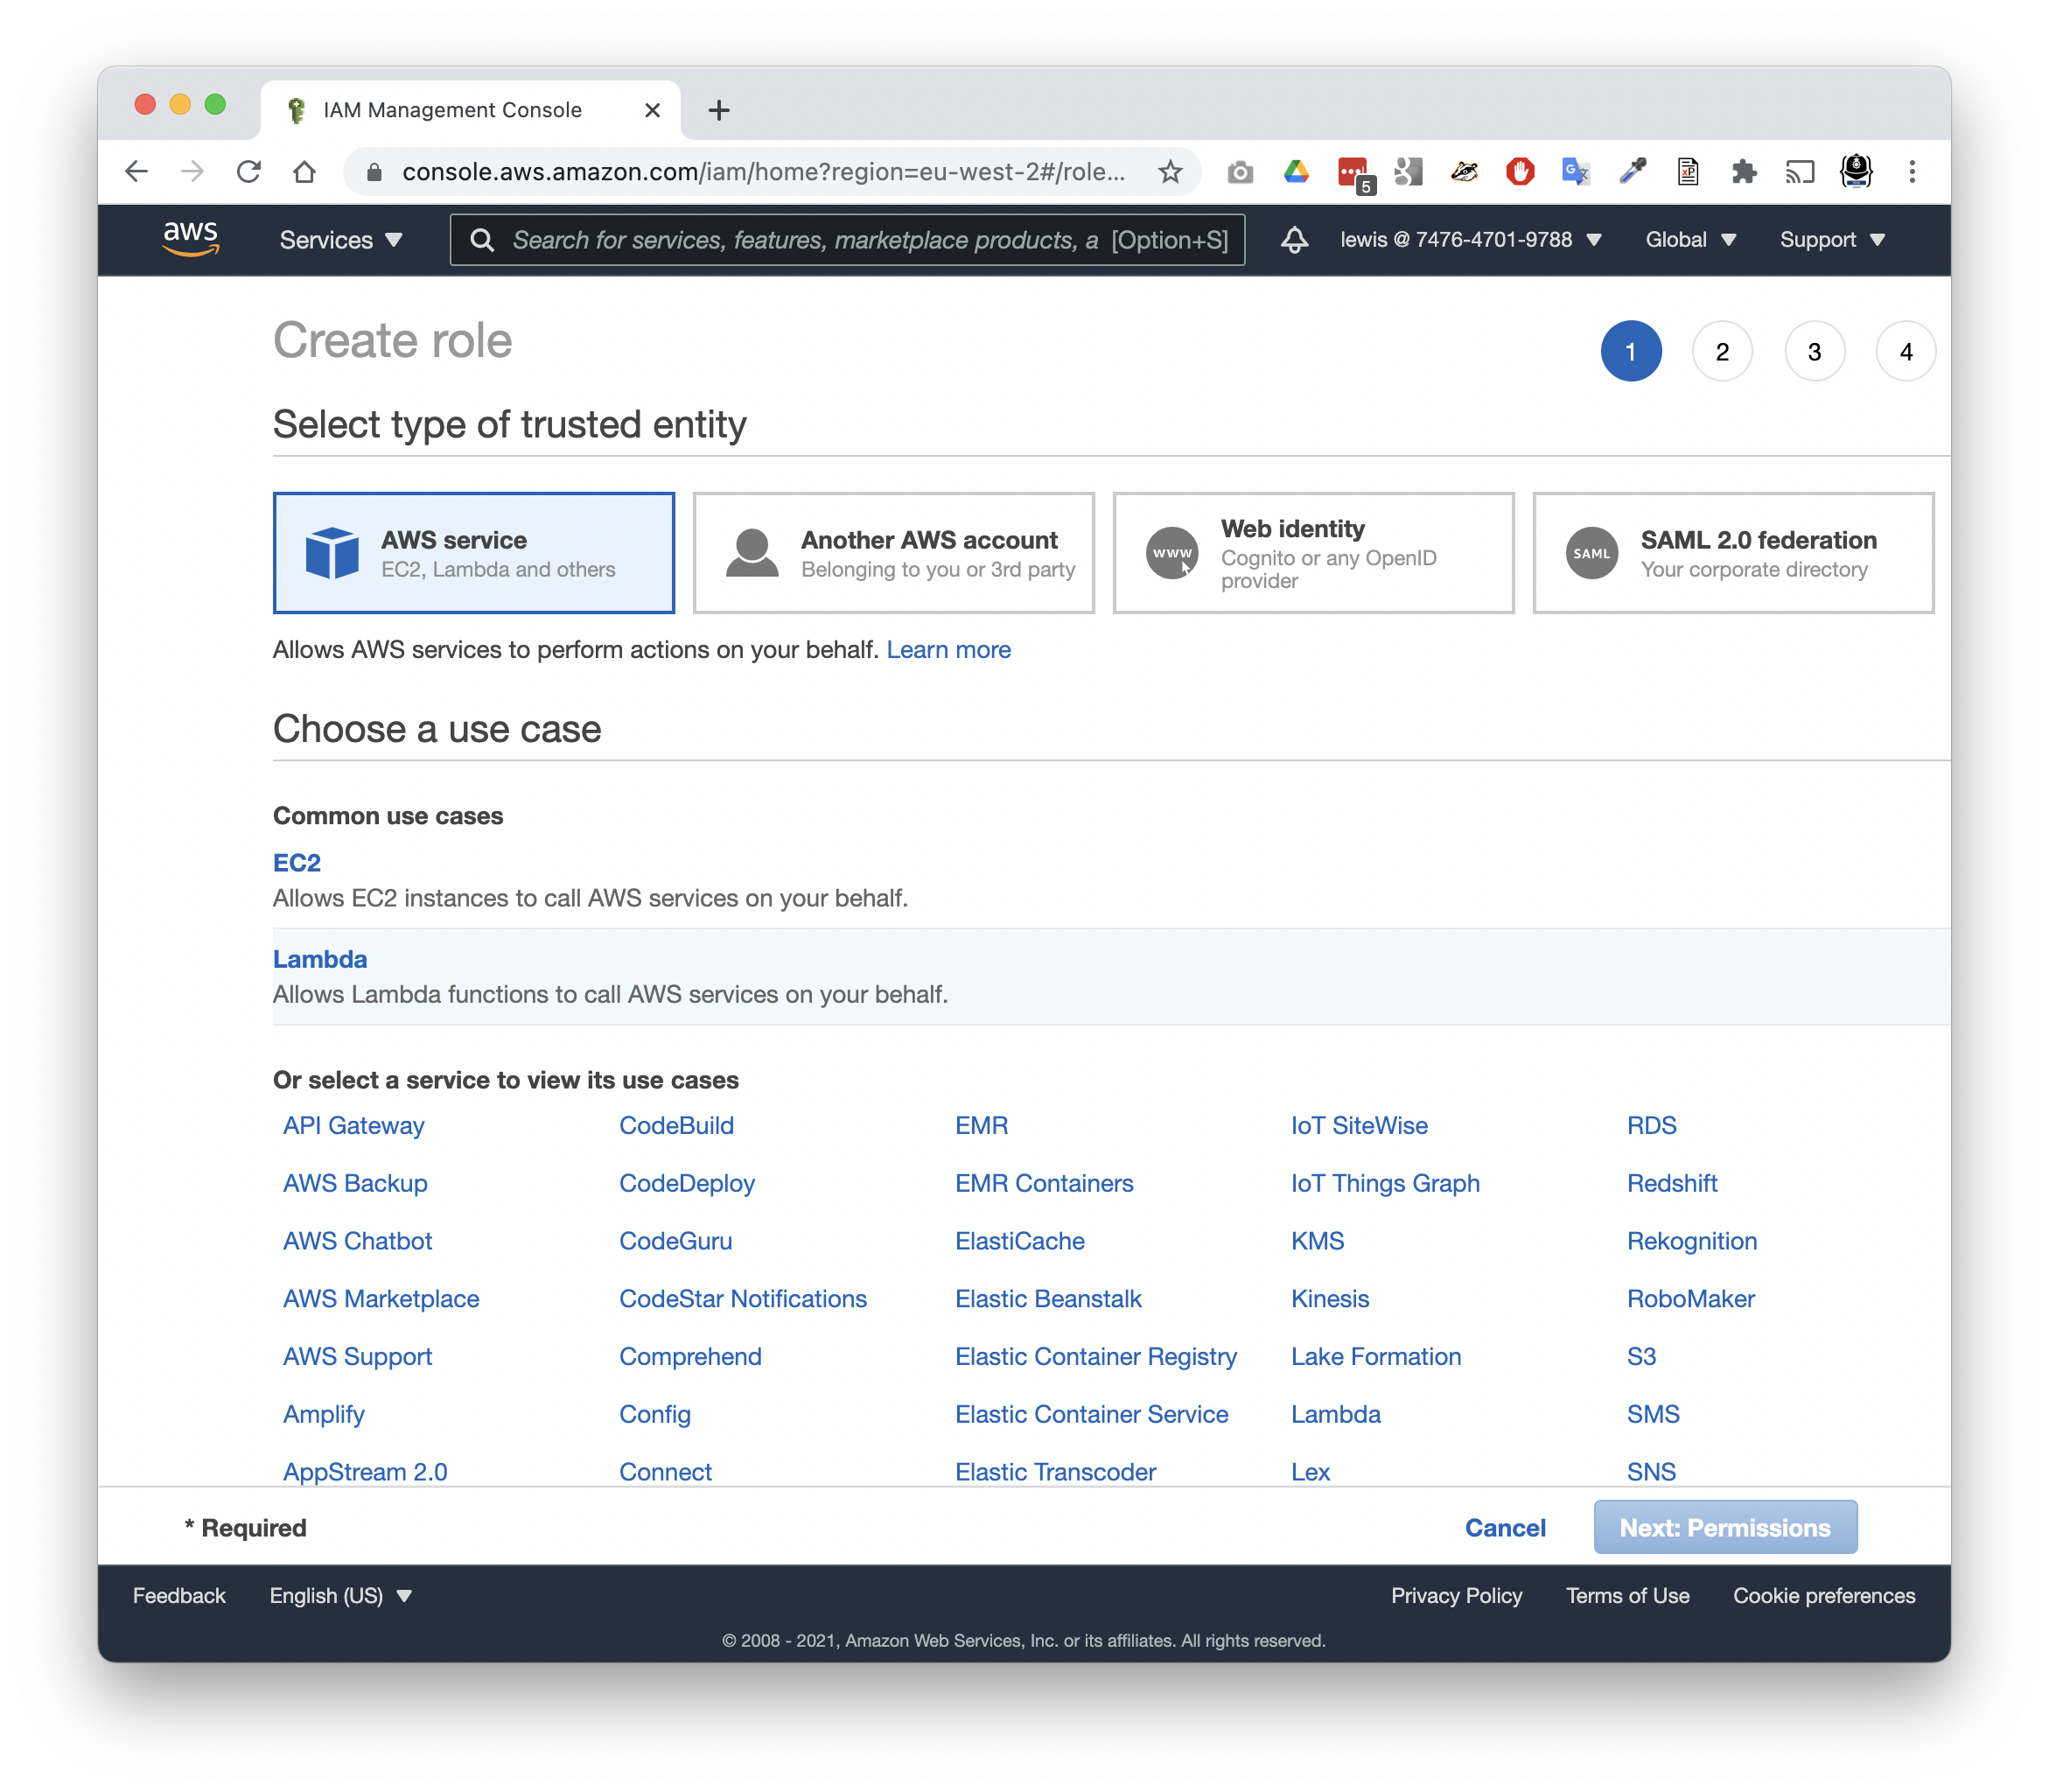The height and width of the screenshot is (1792, 2049).
Task: Select the Comprehend service
Action: click(x=690, y=1357)
